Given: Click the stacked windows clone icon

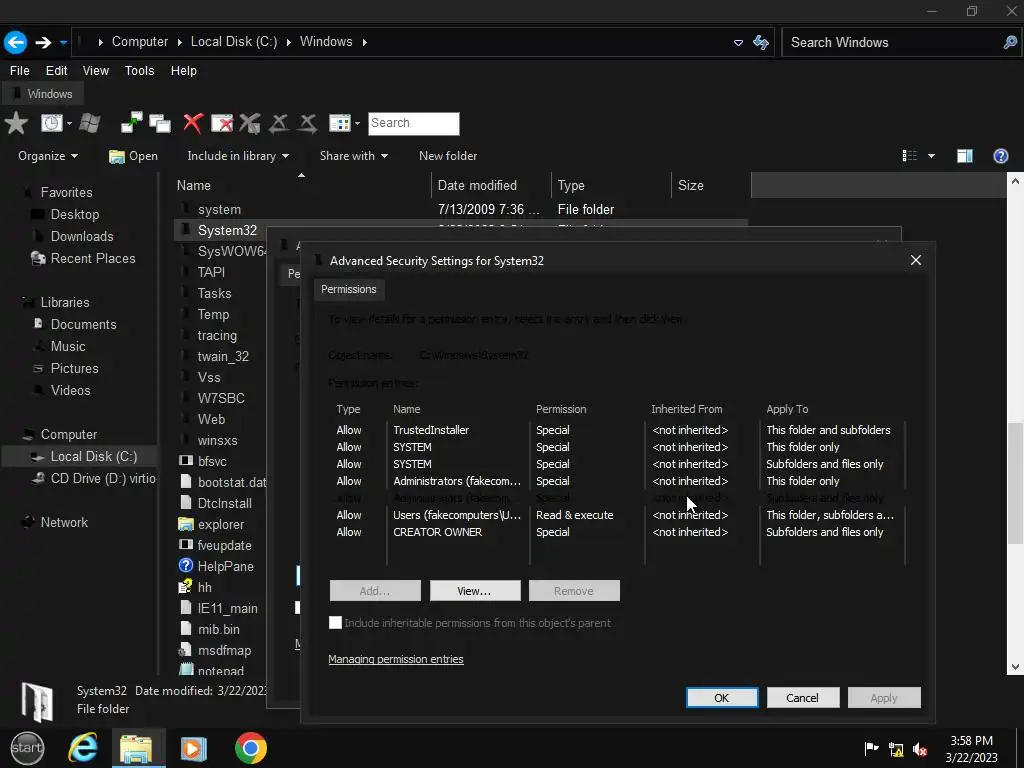Looking at the screenshot, I should point(160,123).
